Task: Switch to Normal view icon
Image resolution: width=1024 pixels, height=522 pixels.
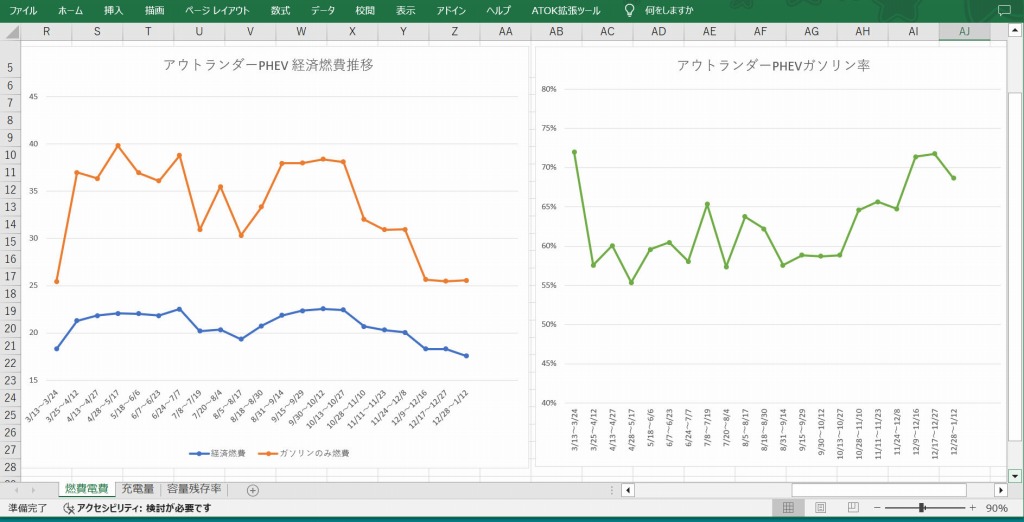Action: (788, 508)
